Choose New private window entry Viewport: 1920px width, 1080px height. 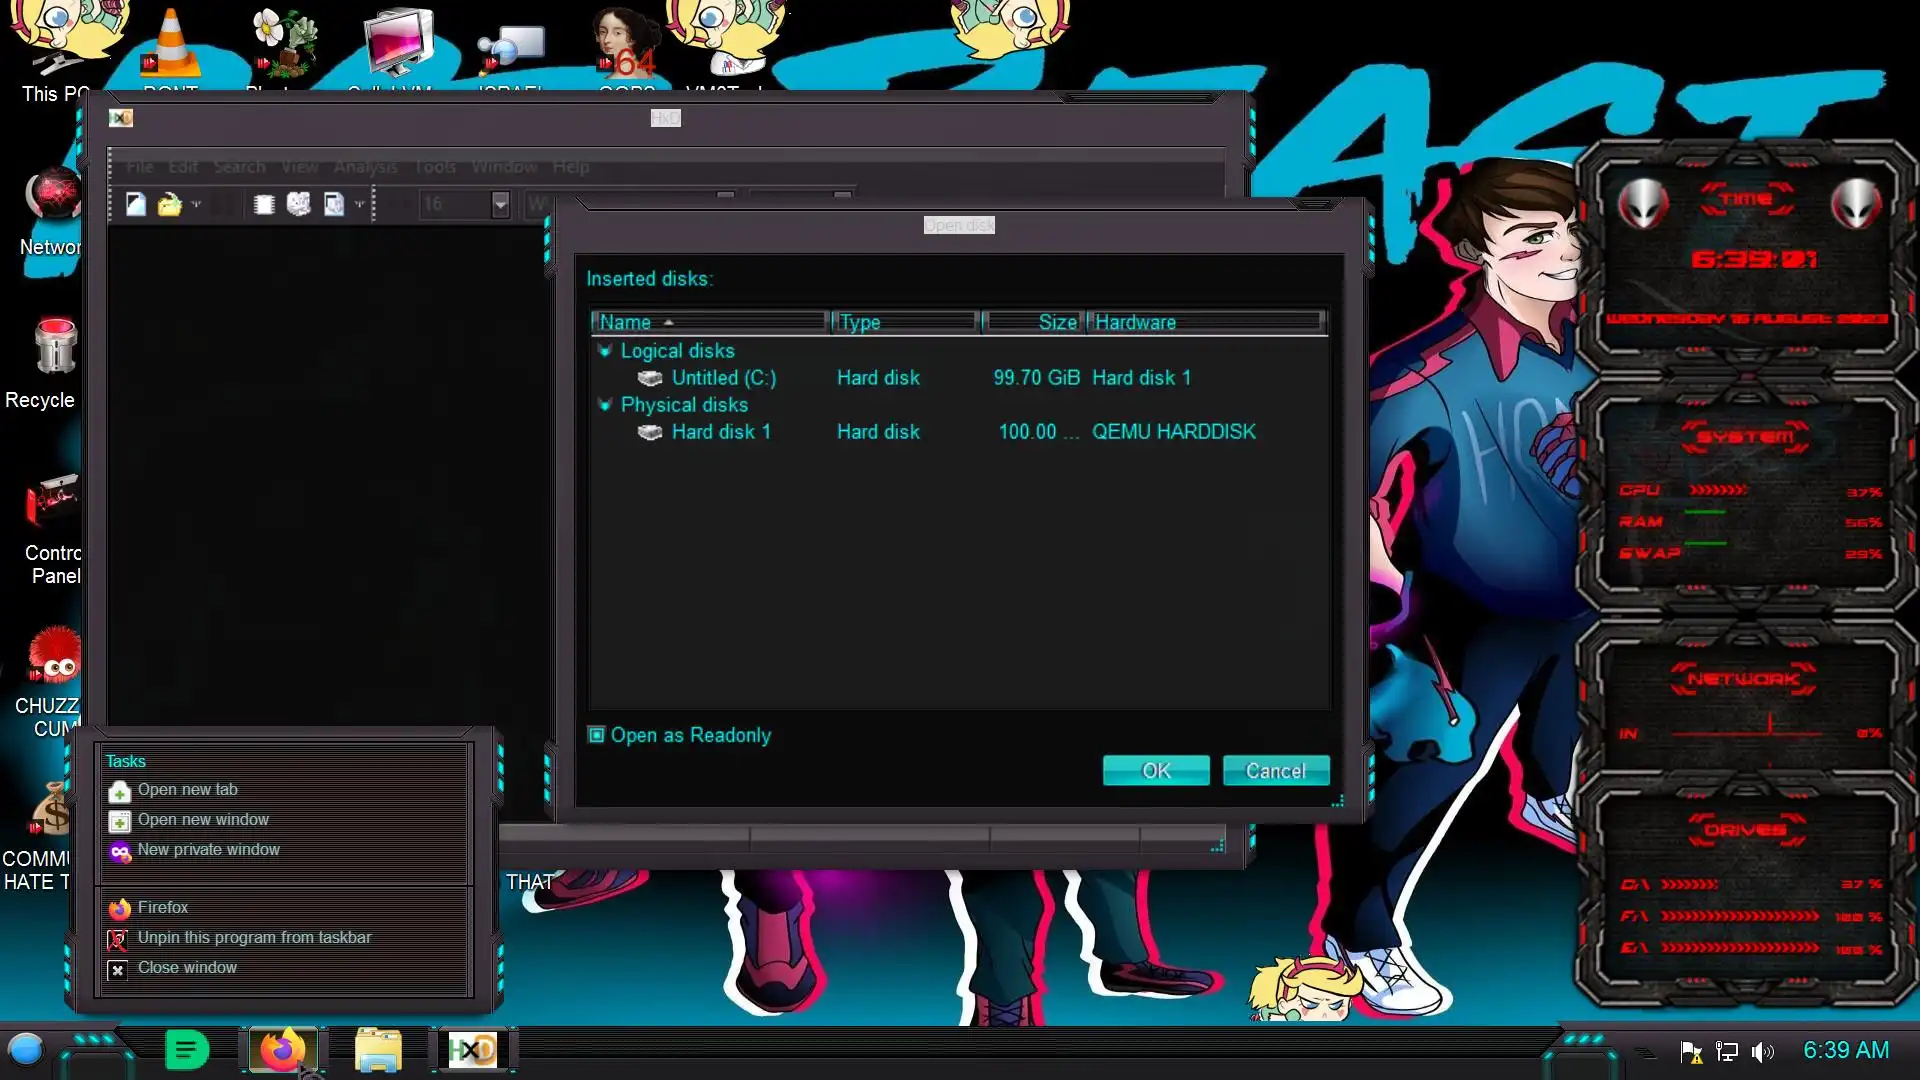(x=208, y=850)
